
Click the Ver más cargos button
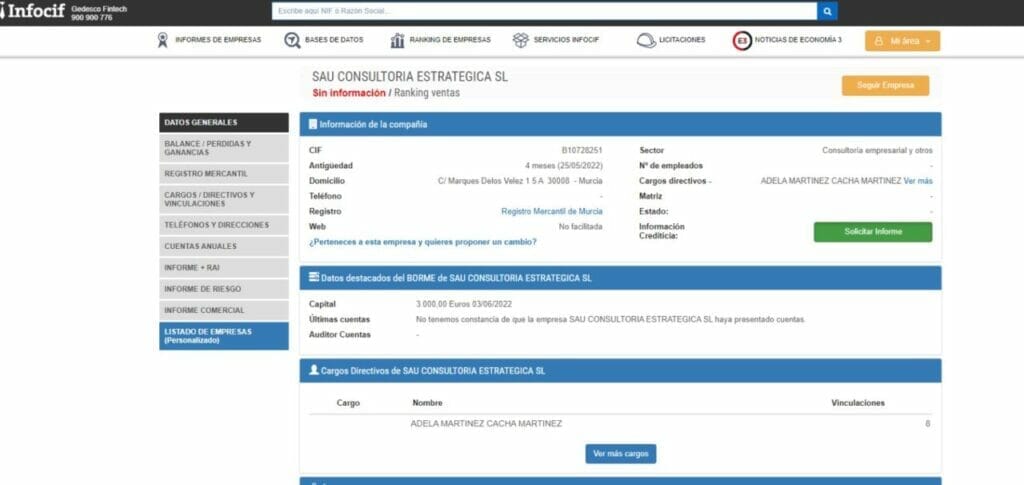click(x=620, y=454)
